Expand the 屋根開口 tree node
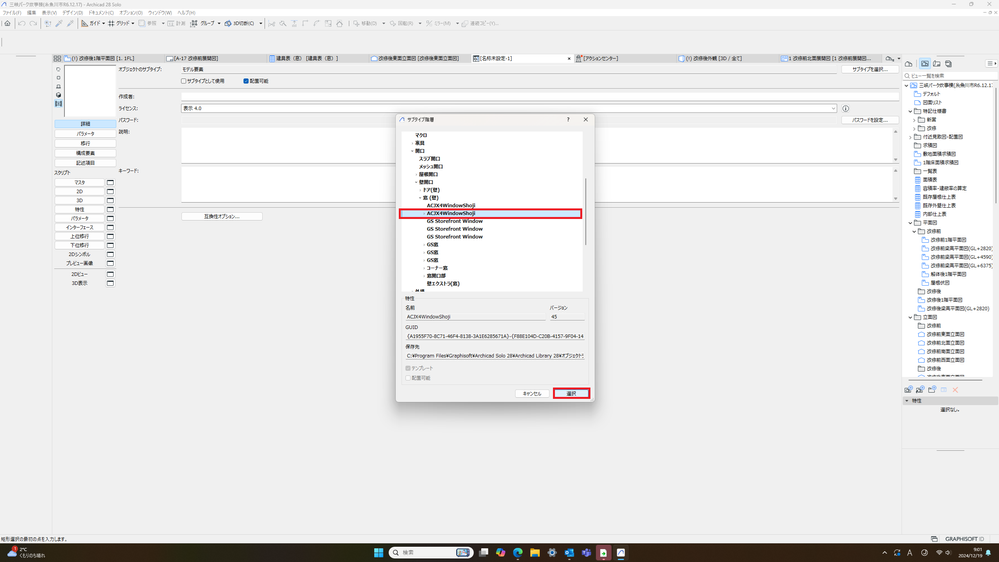Screen dimensions: 999x562 pyautogui.click(x=416, y=175)
